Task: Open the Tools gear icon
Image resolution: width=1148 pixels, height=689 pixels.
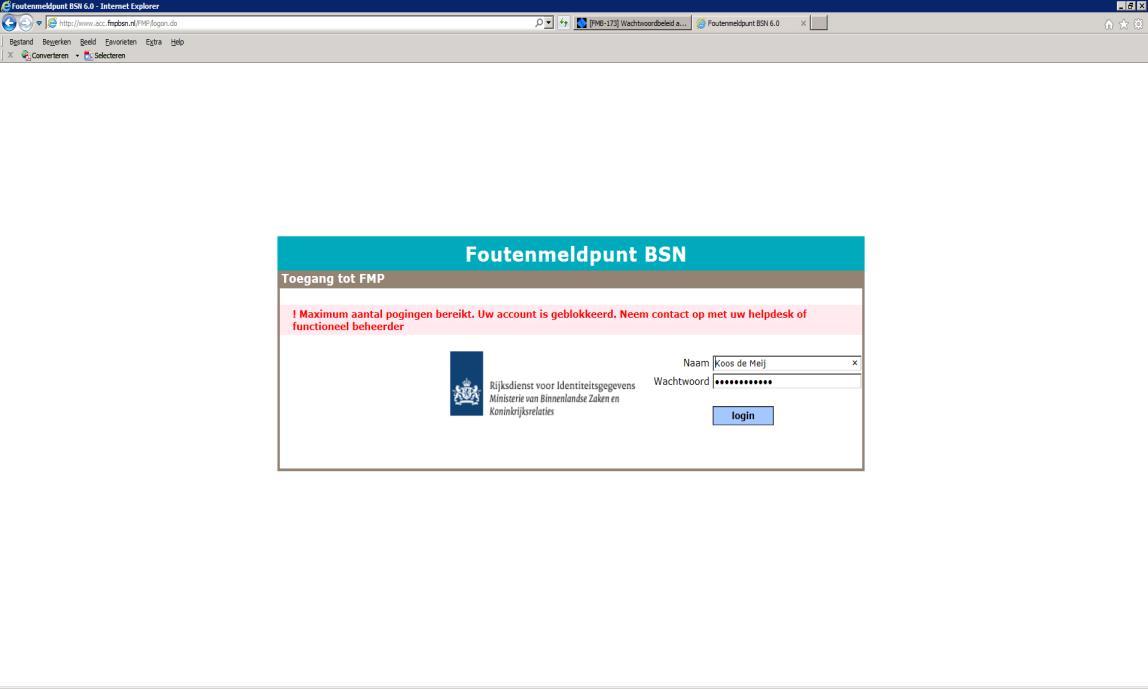Action: point(1138,24)
